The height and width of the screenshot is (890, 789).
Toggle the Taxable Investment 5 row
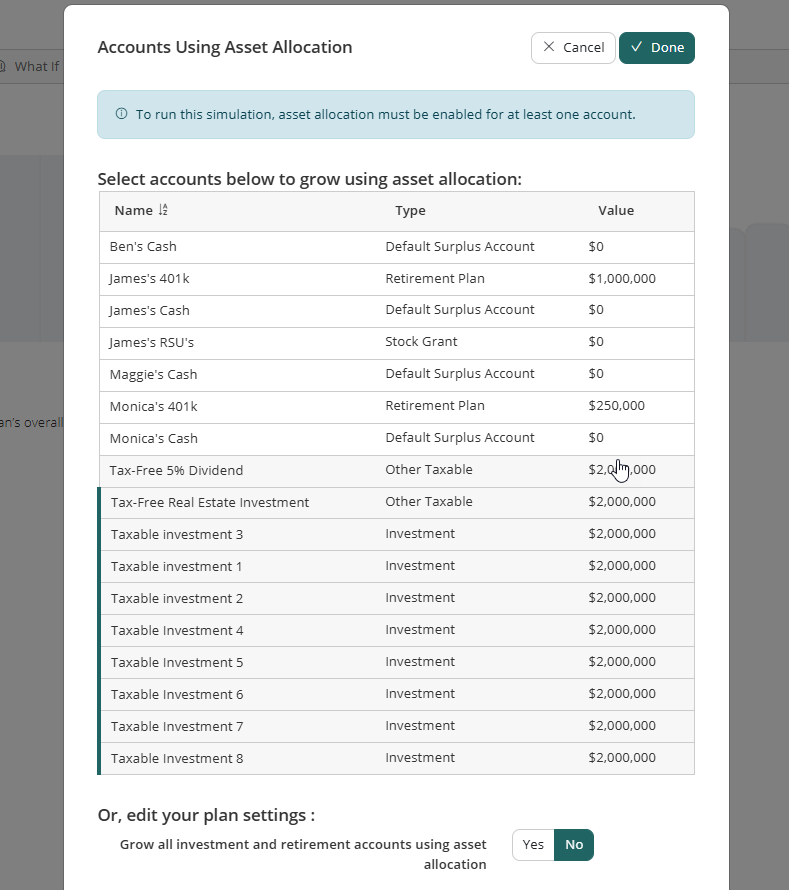[x=396, y=663]
